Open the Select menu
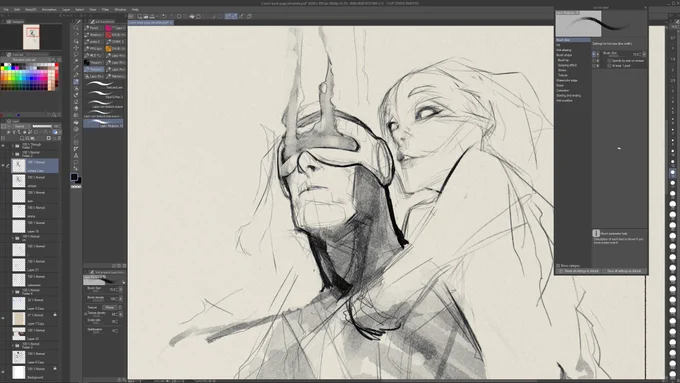The image size is (680, 383). 80,9
